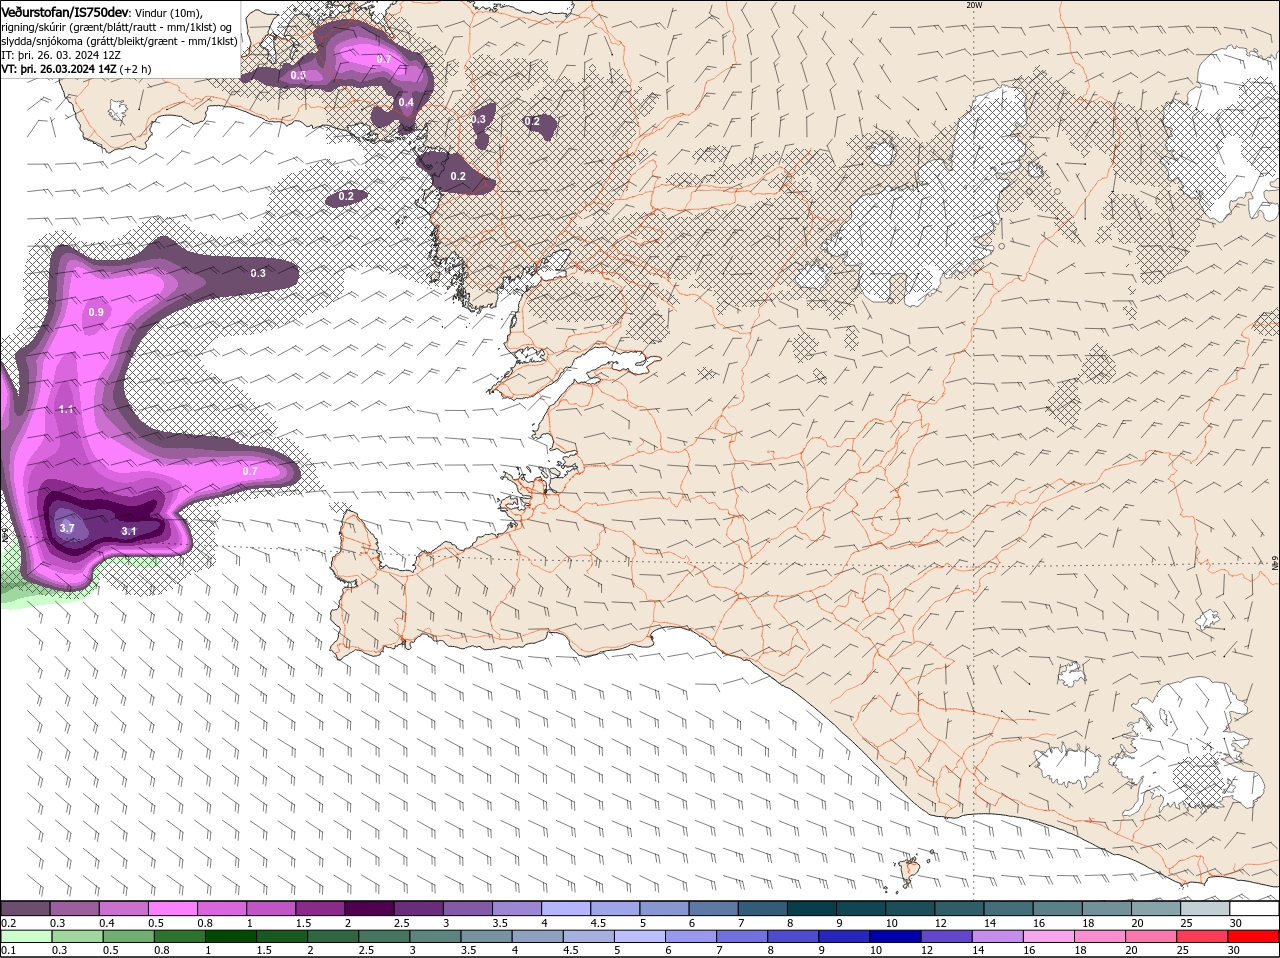The height and width of the screenshot is (958, 1280).
Task: Click the 20W longitude label
Action: (974, 6)
